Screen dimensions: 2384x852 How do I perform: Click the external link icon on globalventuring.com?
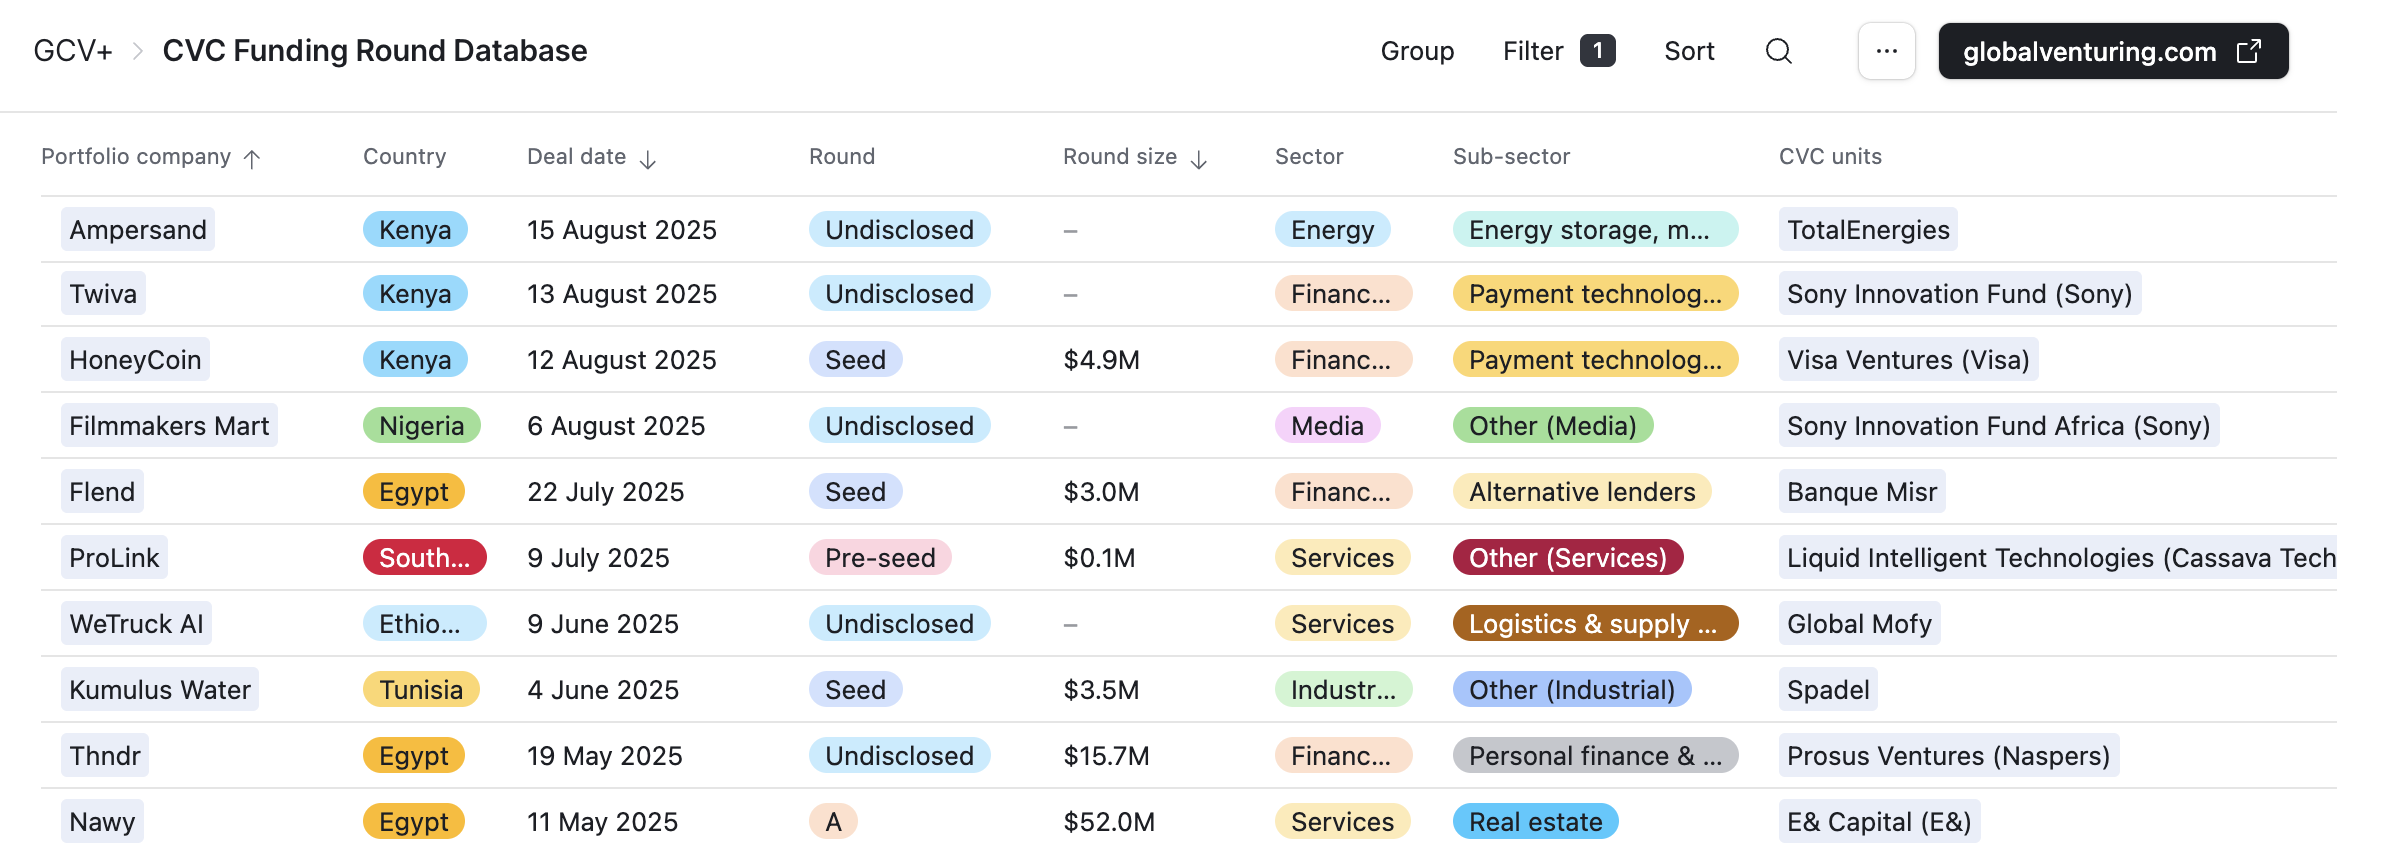pos(2249,51)
